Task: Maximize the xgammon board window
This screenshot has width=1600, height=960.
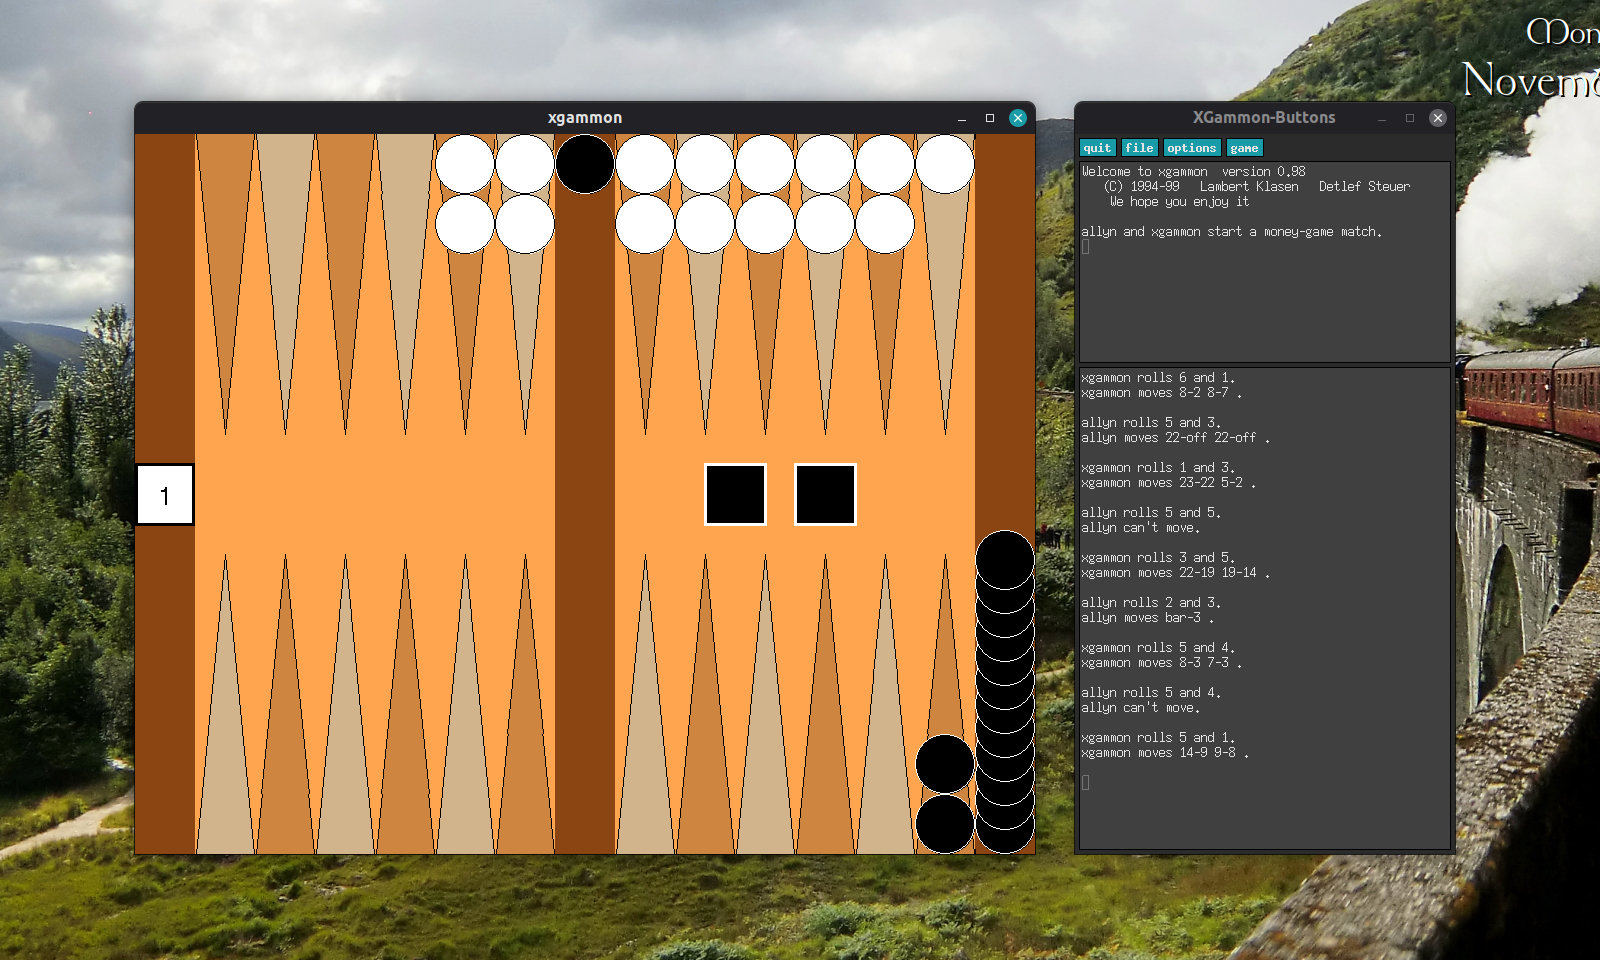Action: (x=990, y=118)
